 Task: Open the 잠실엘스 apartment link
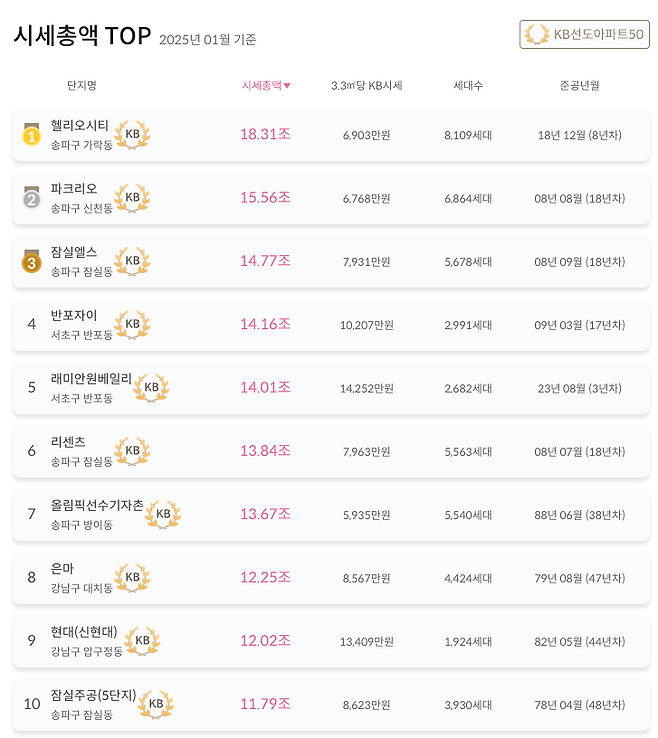point(74,252)
